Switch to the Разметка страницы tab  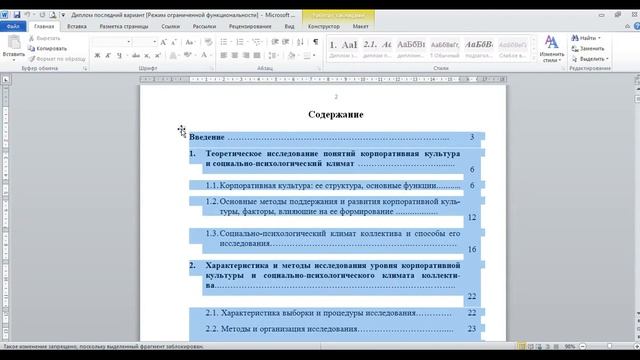coord(124,26)
